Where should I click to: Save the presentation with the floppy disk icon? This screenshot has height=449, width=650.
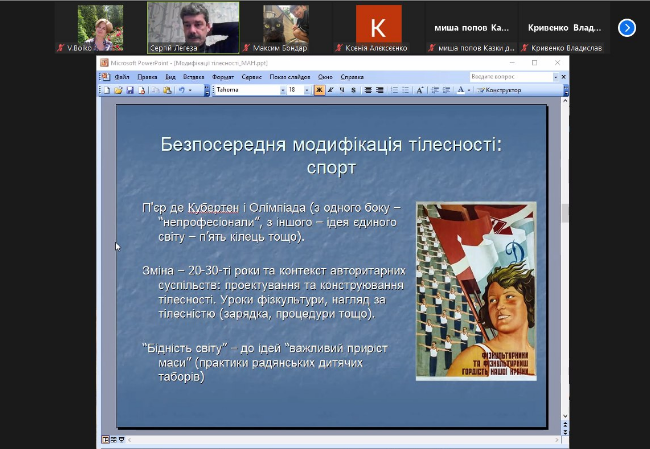130,90
